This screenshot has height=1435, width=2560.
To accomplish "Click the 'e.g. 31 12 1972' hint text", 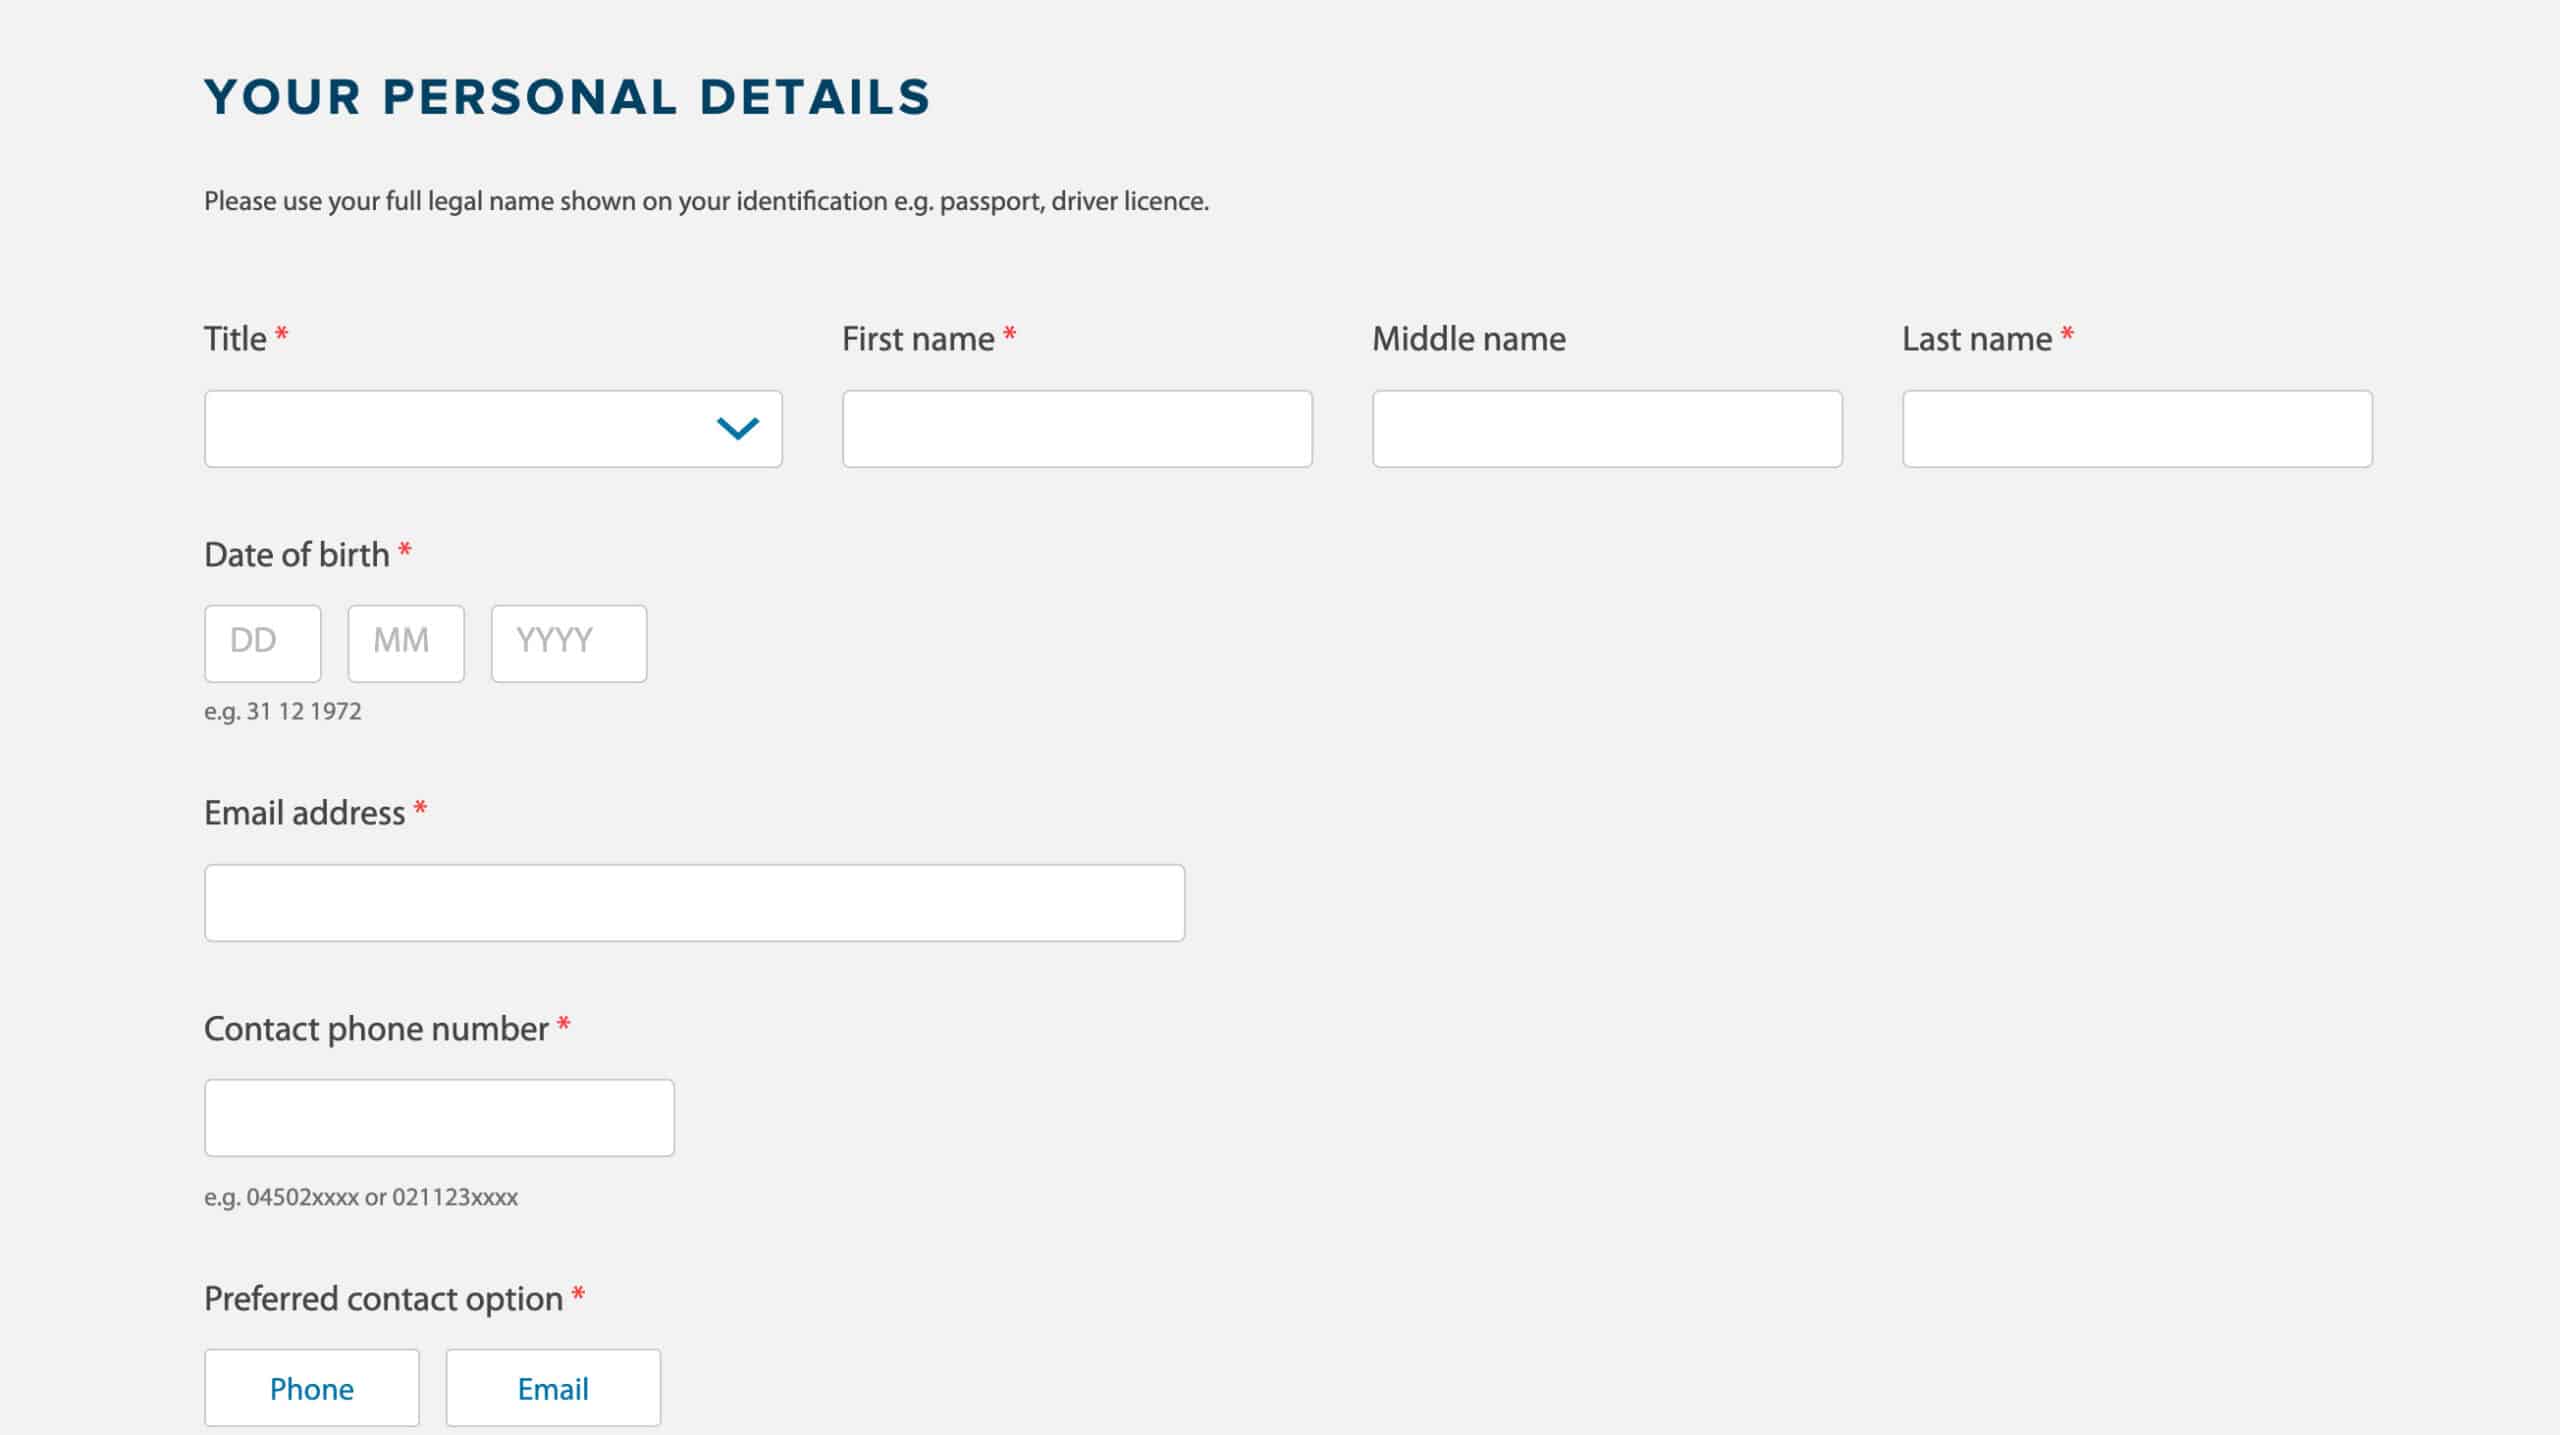I will [x=283, y=712].
